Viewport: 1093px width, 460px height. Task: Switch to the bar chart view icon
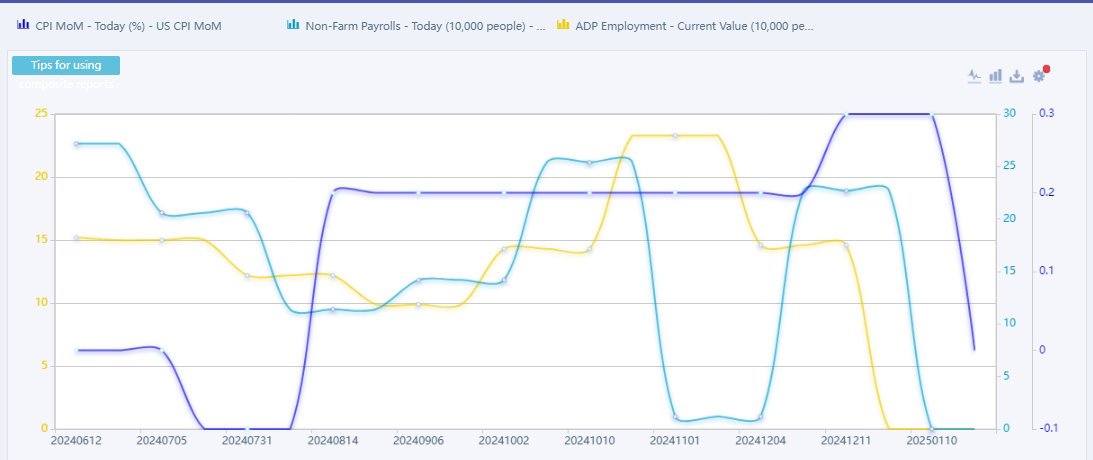pyautogui.click(x=996, y=76)
